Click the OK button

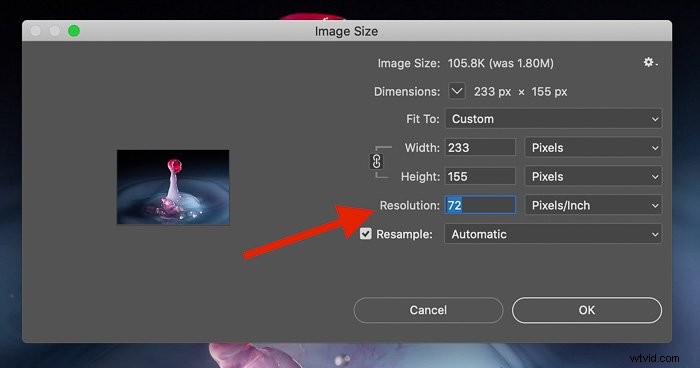tap(587, 310)
